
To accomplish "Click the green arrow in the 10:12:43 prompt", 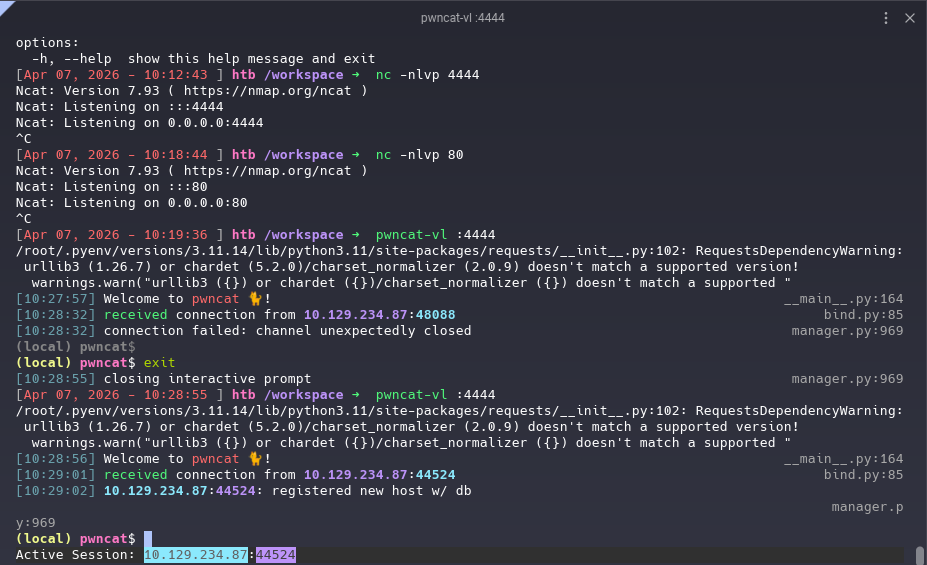I will coord(355,75).
